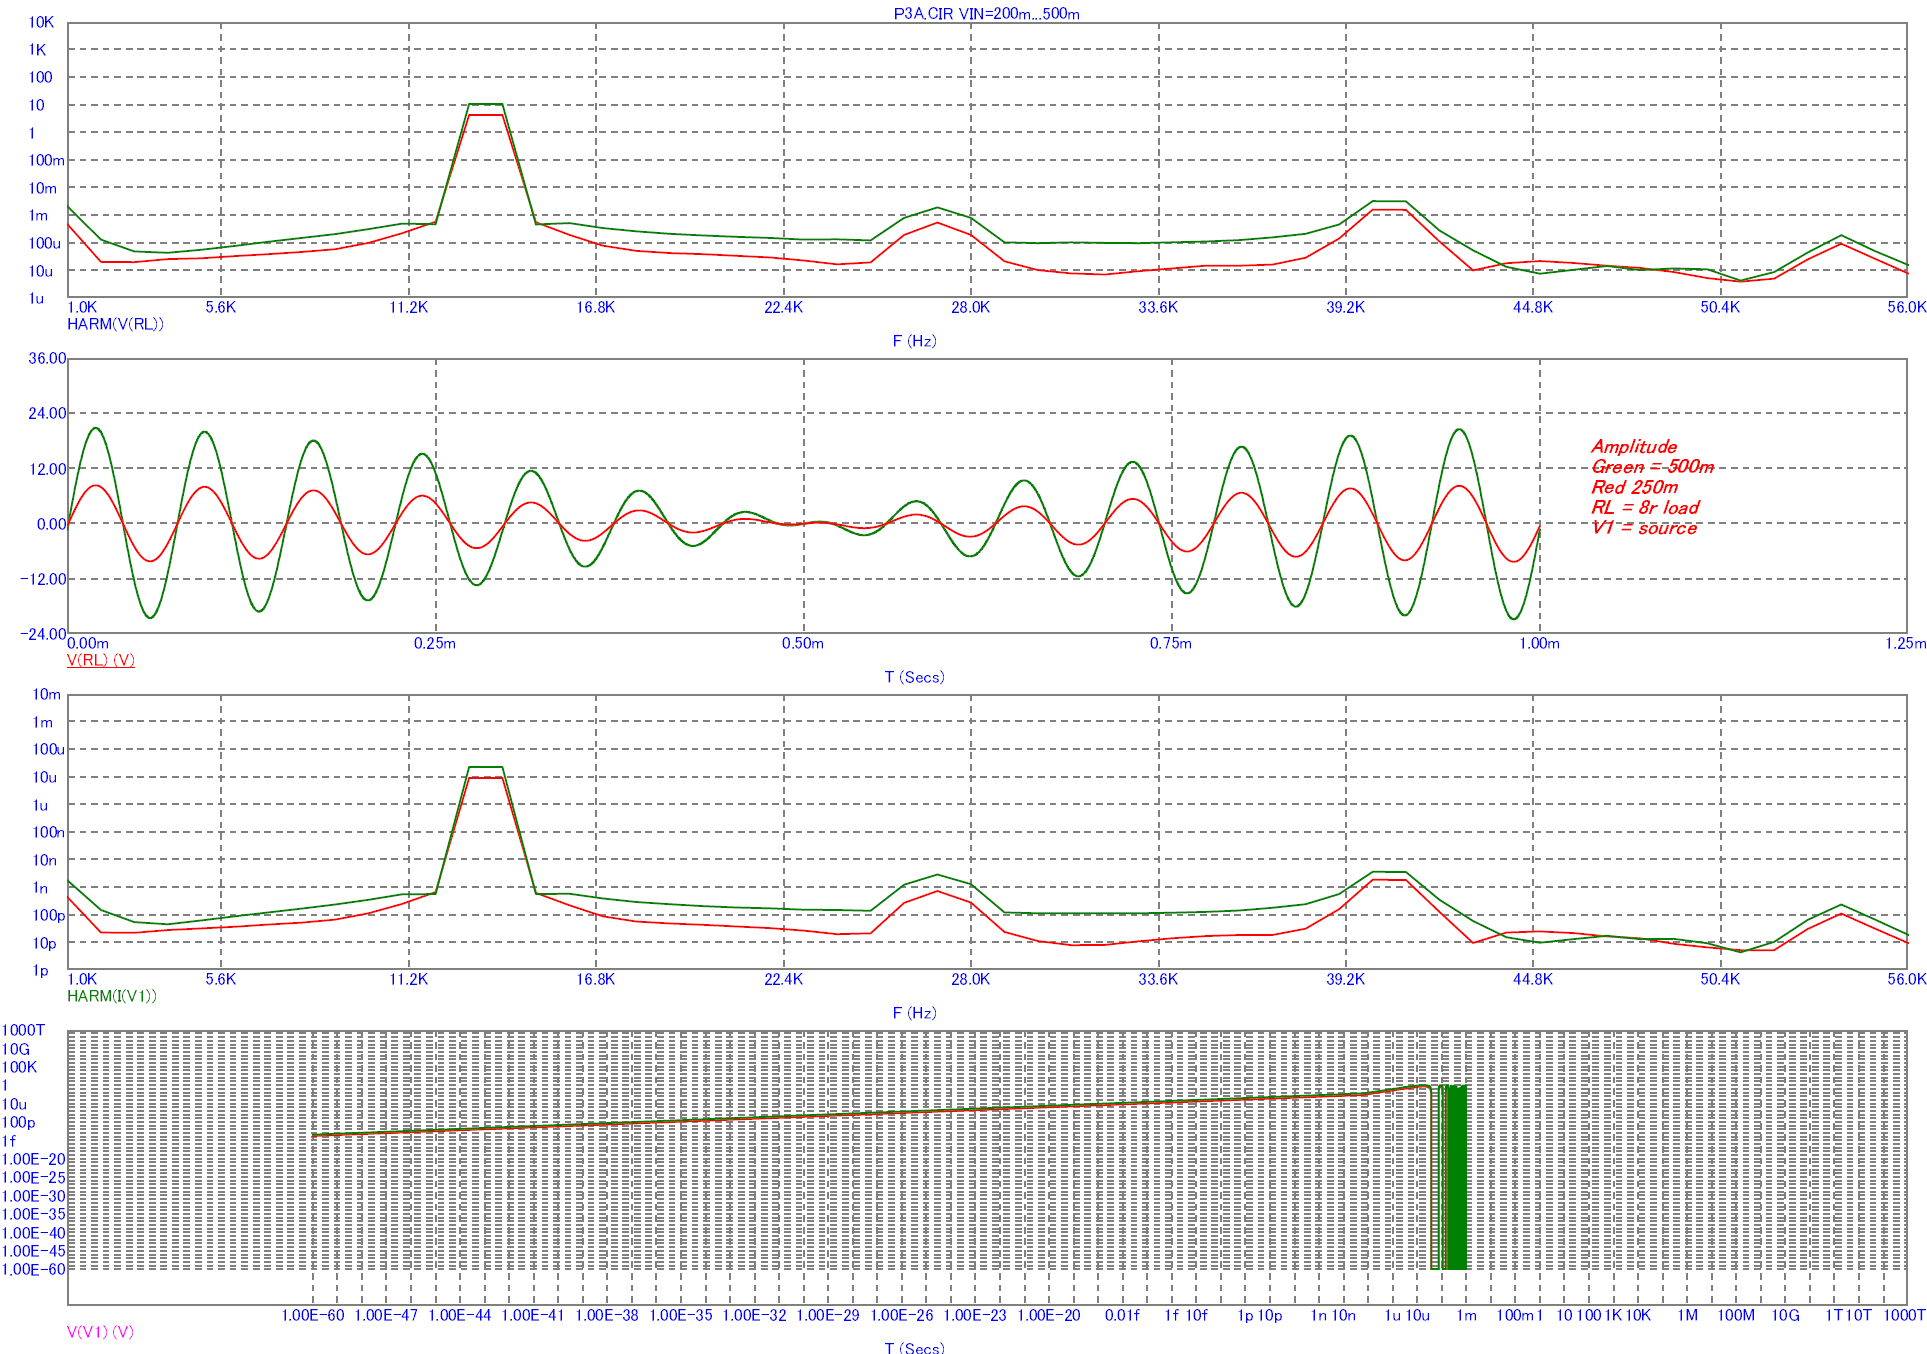Viewport: 1927px width, 1354px height.
Task: Click the 1.25m time tick label
Action: 1906,644
